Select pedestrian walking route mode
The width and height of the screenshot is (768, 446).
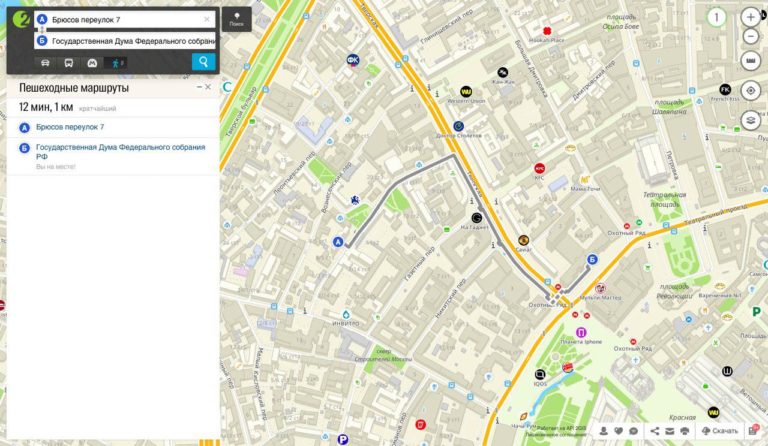(117, 62)
